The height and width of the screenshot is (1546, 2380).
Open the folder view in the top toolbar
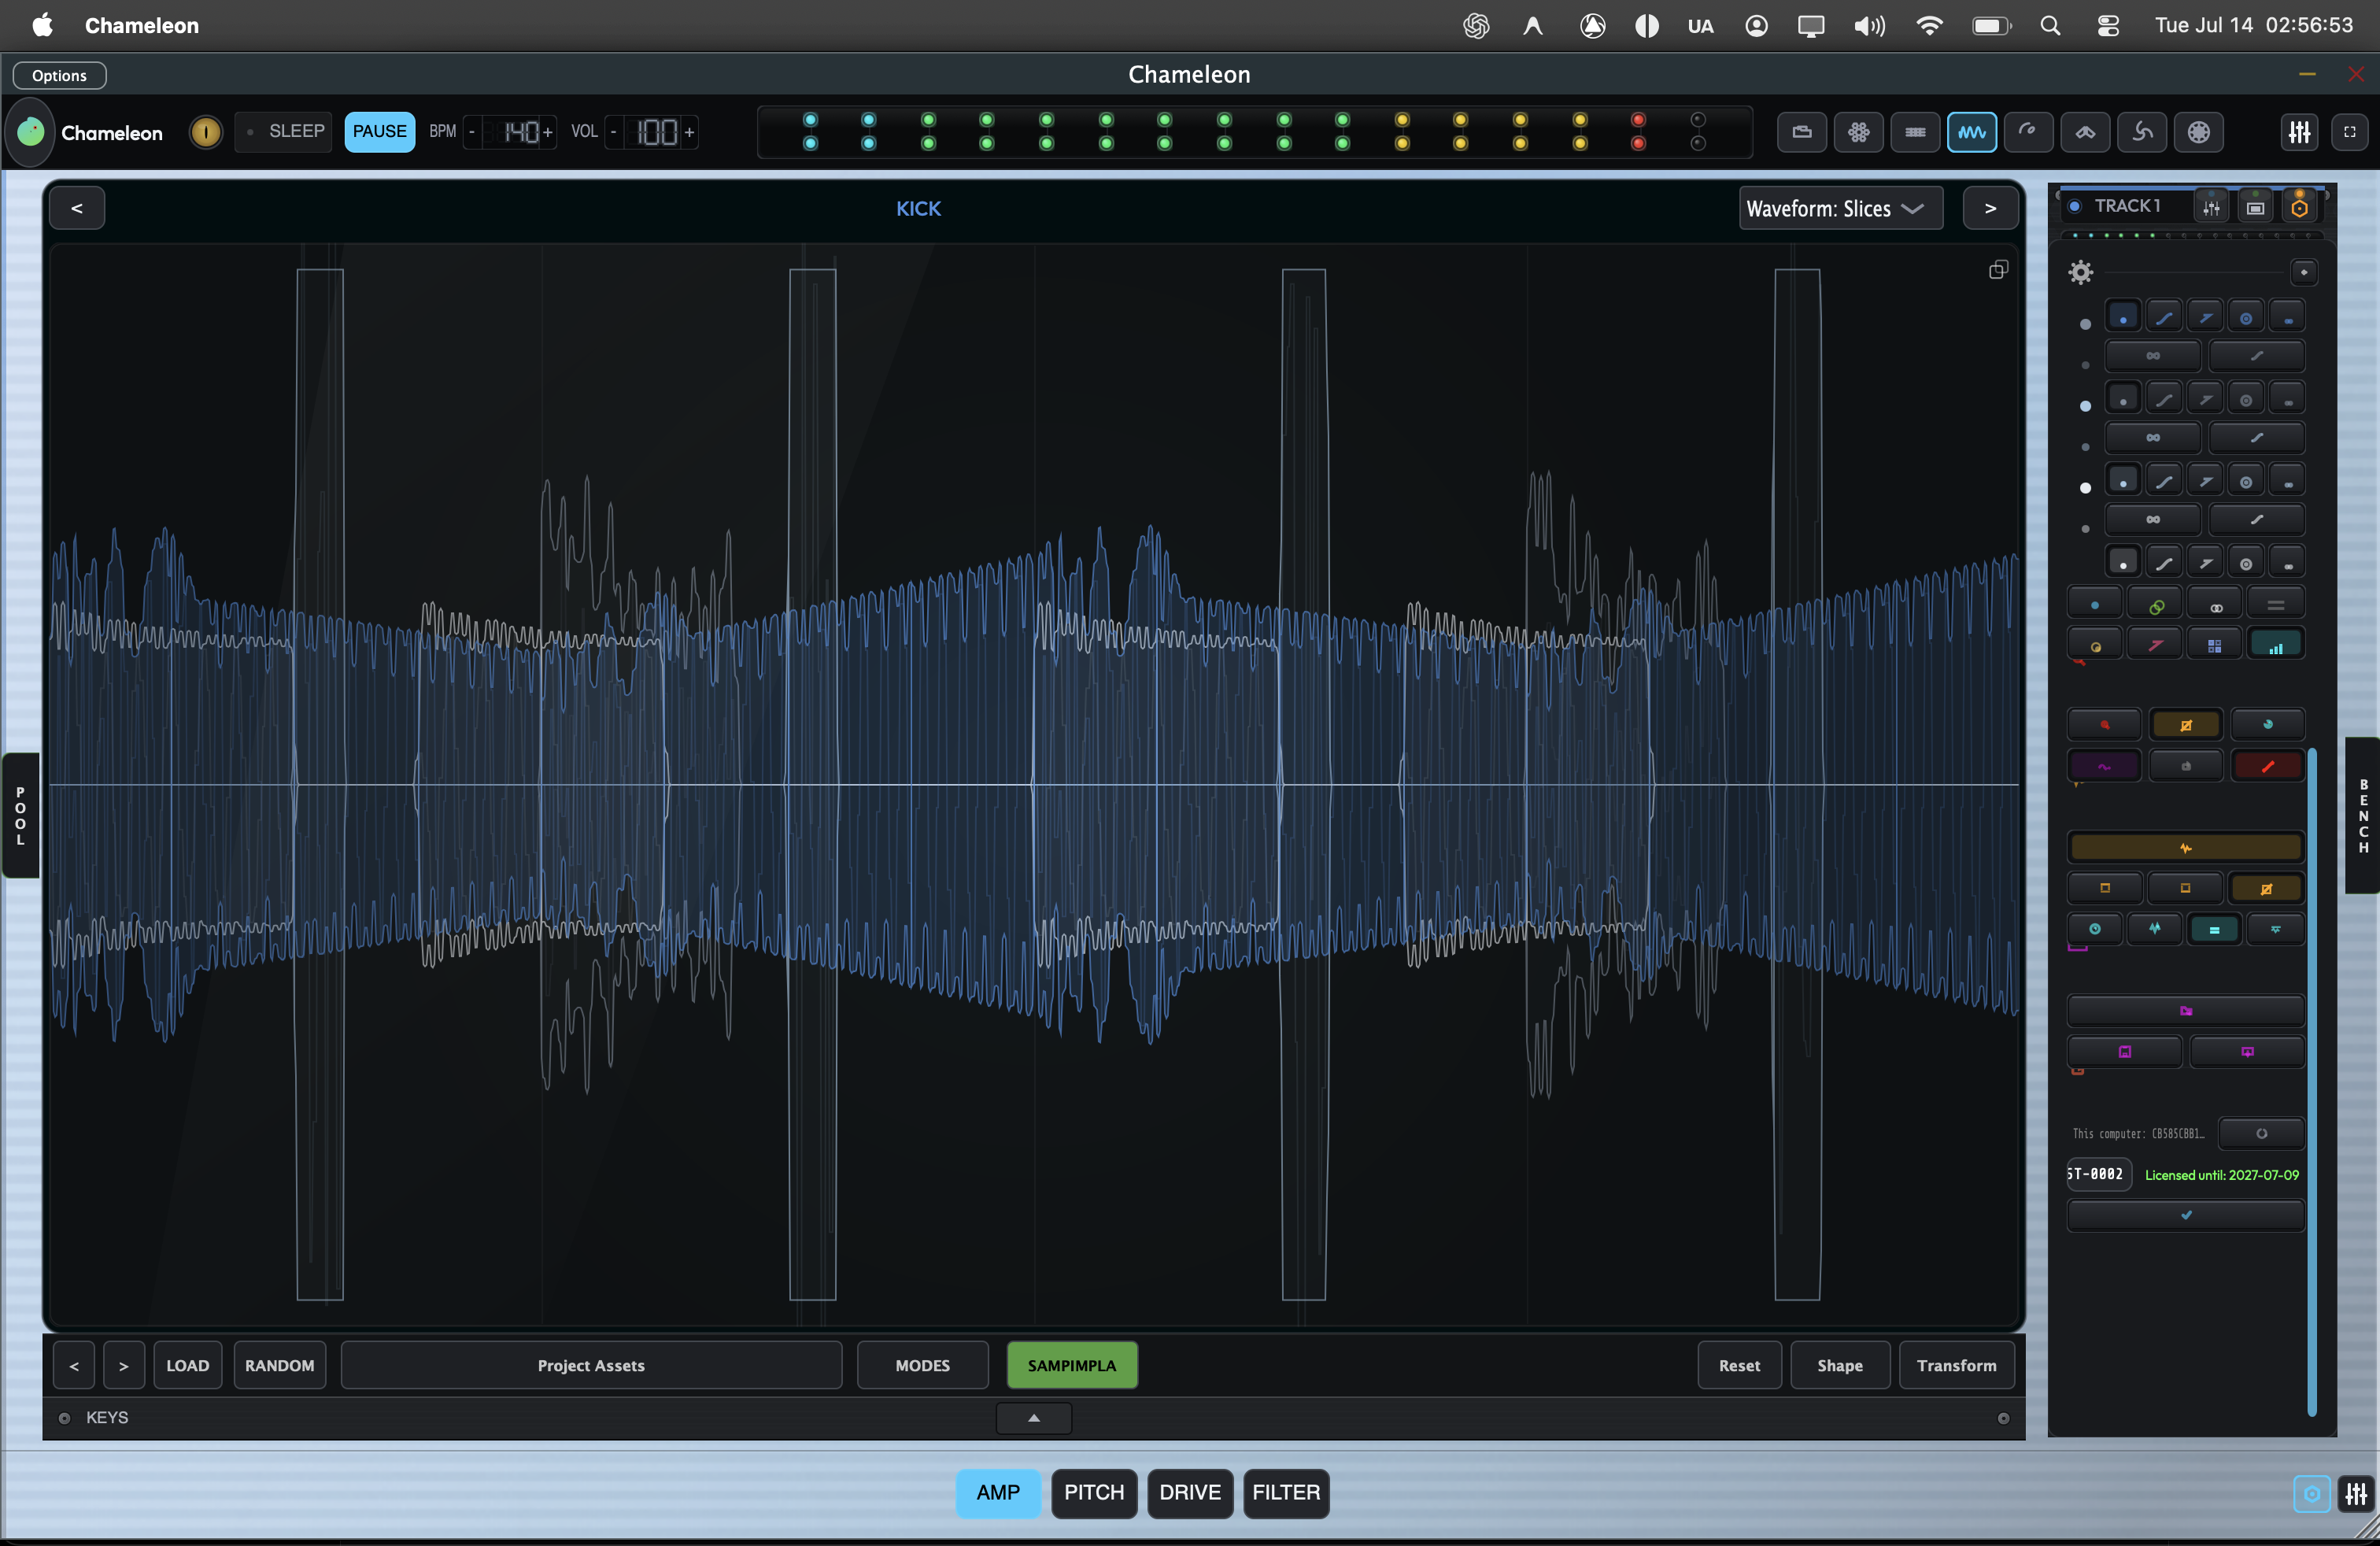click(1801, 132)
